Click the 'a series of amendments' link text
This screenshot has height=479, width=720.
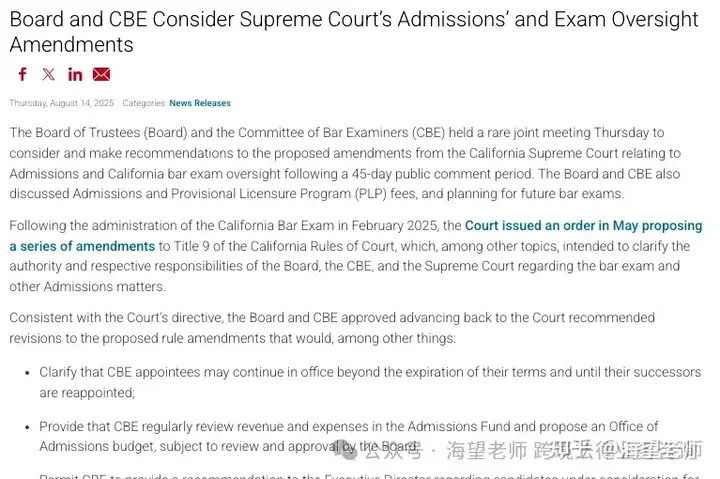tap(82, 246)
